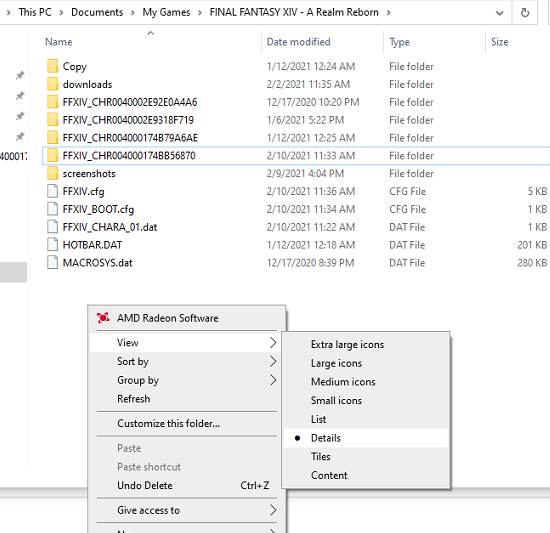Expand the View submenu arrow
The width and height of the screenshot is (550, 533).
click(273, 343)
